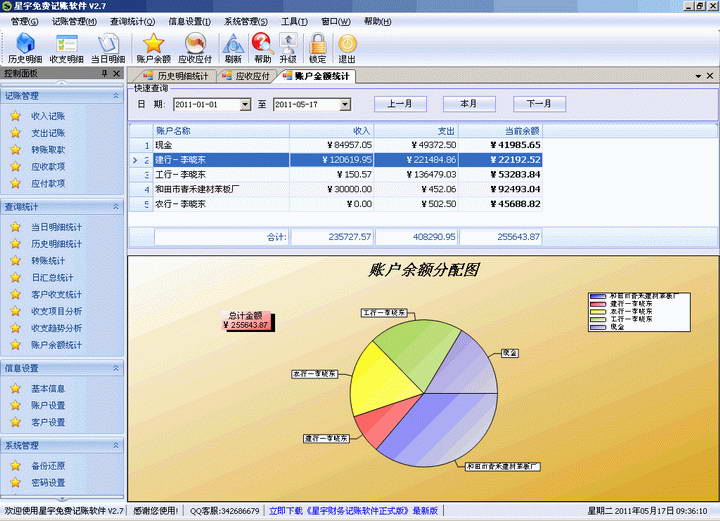The height and width of the screenshot is (521, 720).
Task: Click the 下一月 button
Action: pyautogui.click(x=539, y=104)
